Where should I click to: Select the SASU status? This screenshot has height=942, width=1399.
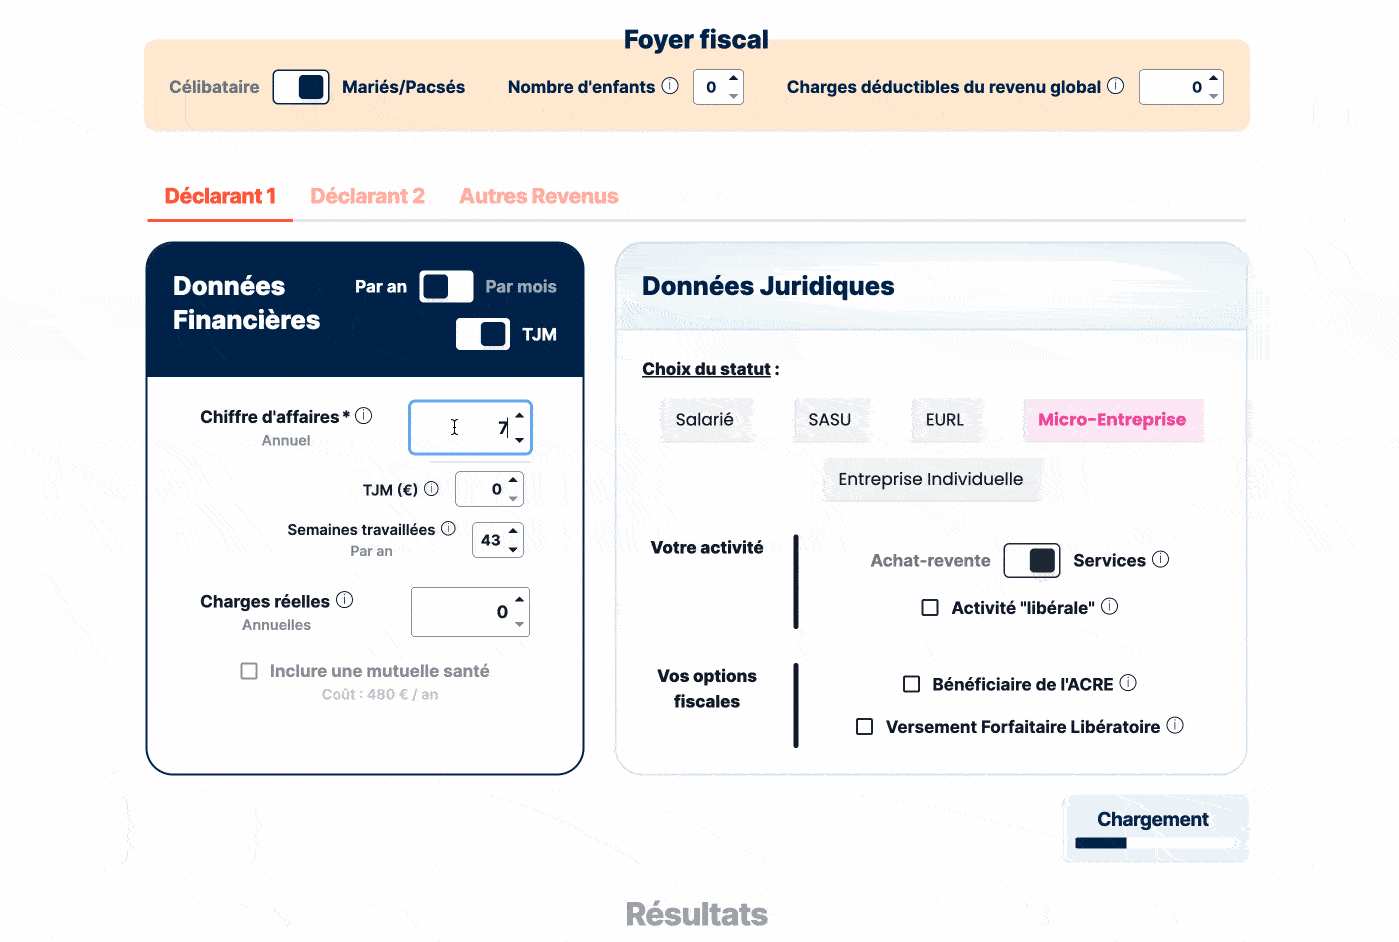tap(831, 419)
